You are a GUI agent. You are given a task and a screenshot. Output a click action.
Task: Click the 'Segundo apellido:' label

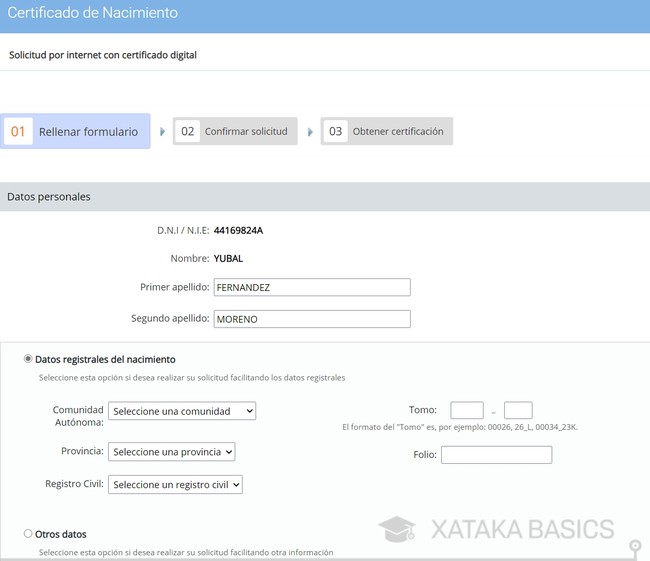(x=170, y=318)
